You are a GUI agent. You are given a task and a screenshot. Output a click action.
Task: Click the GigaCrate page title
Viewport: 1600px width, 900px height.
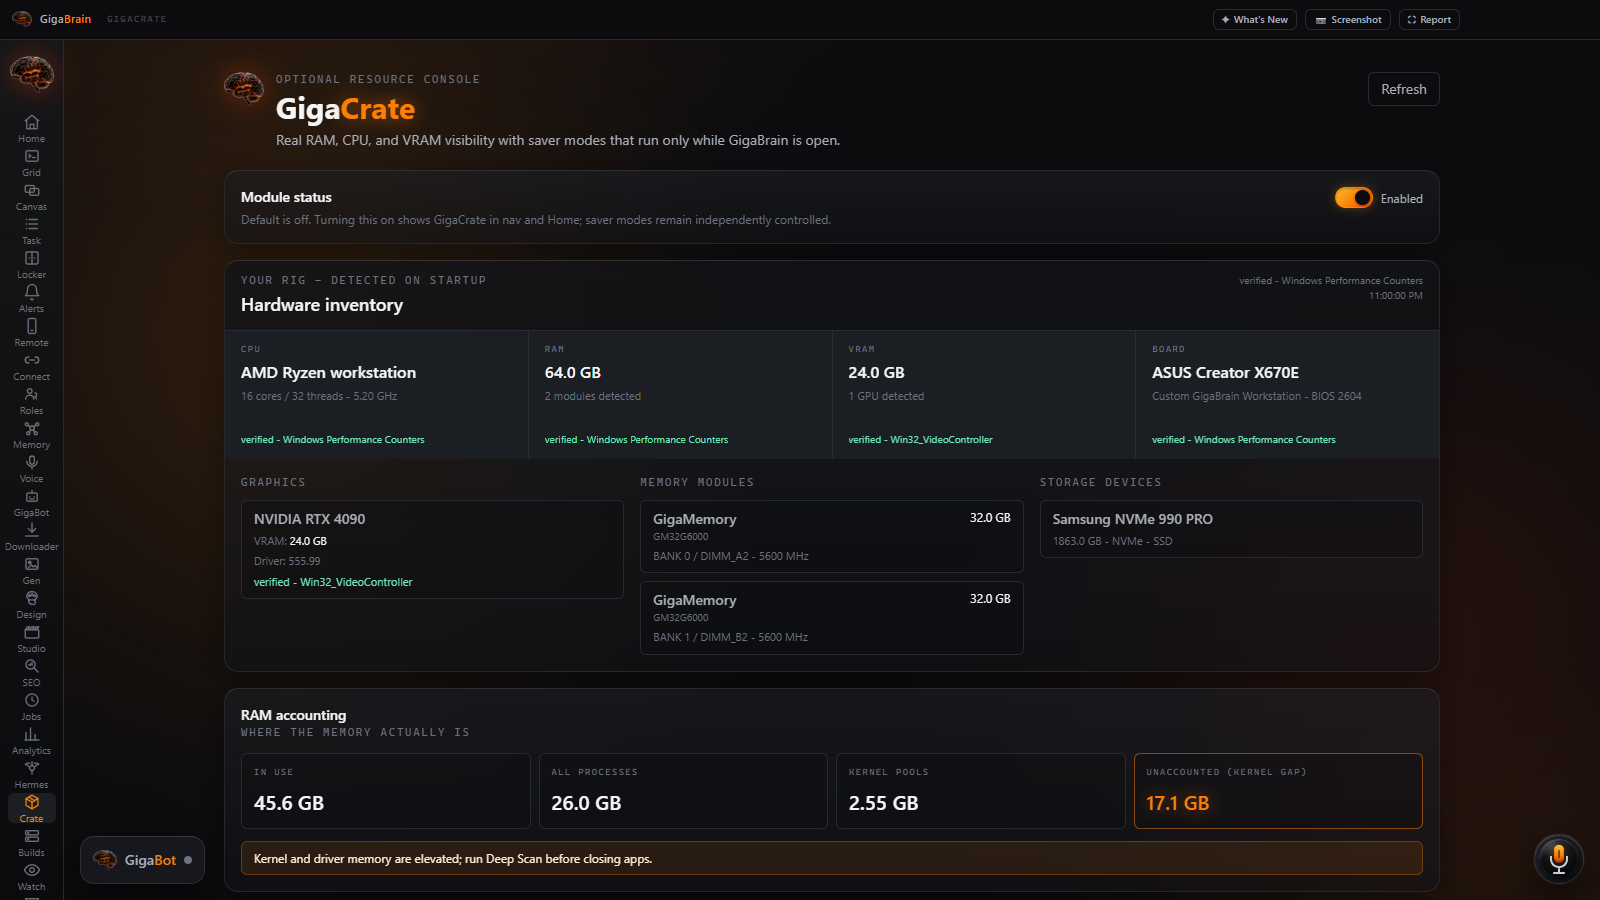[x=345, y=108]
